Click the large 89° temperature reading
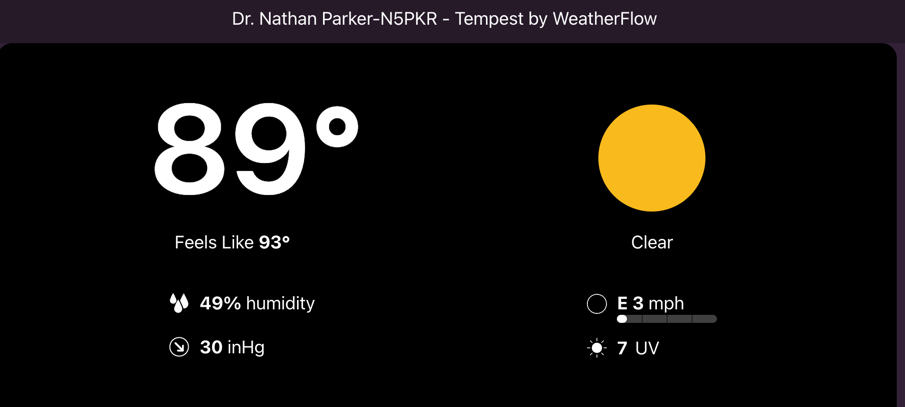The width and height of the screenshot is (905, 407). (x=255, y=150)
